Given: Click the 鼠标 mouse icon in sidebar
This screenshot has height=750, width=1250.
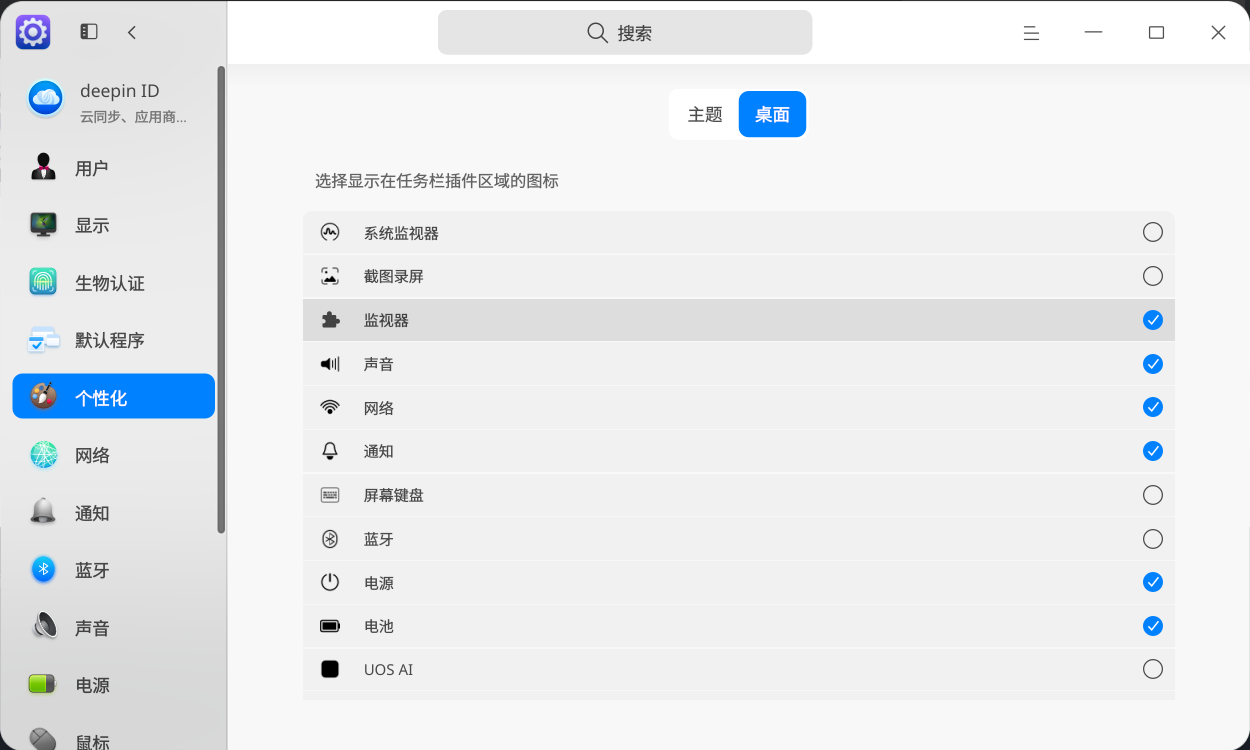Looking at the screenshot, I should point(43,740).
